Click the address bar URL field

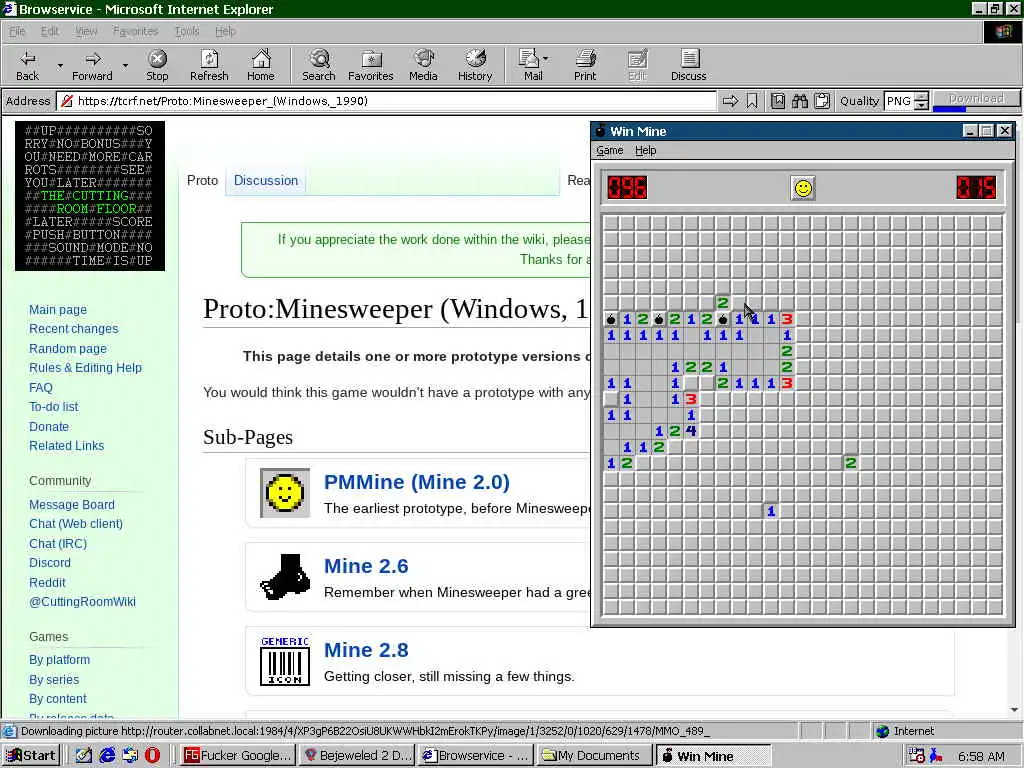[x=385, y=101]
